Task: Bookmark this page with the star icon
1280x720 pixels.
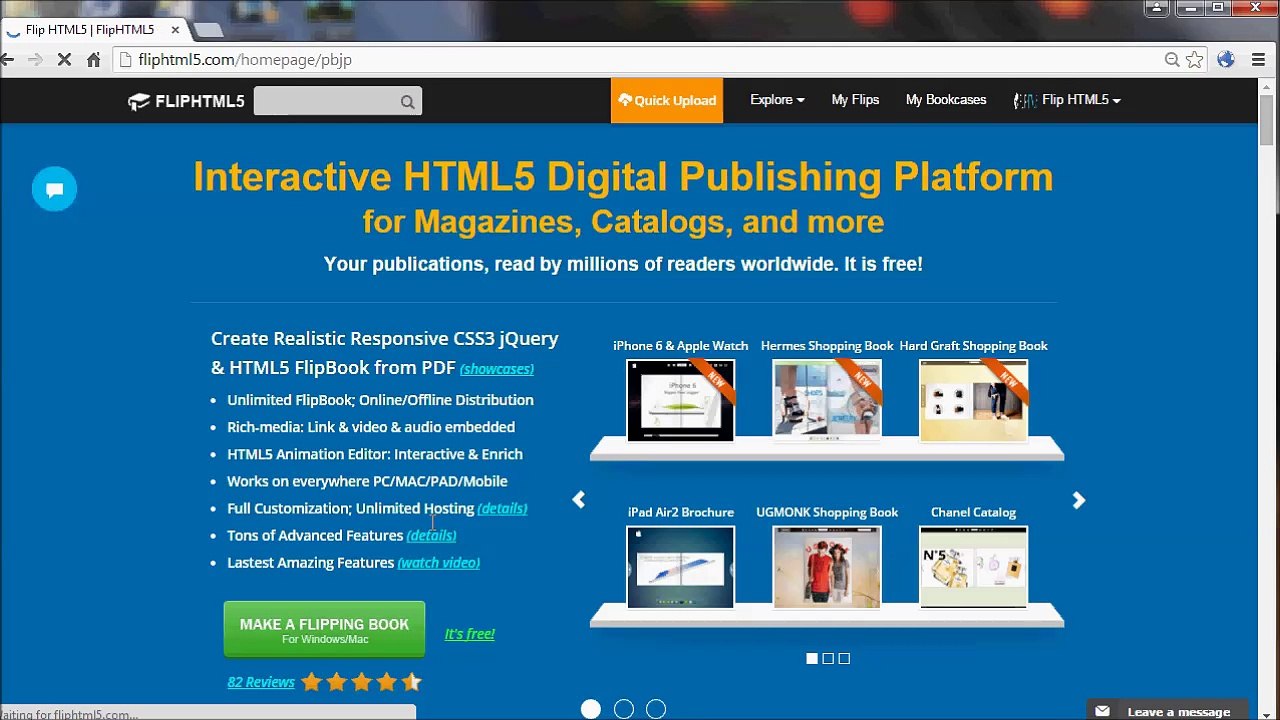Action: 1194,60
